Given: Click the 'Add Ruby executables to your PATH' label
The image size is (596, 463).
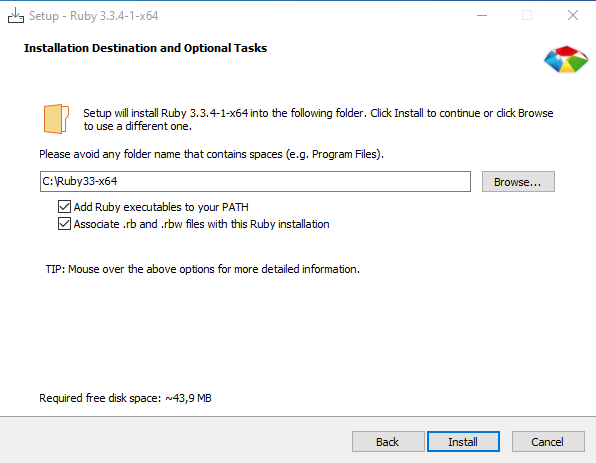Looking at the screenshot, I should [161, 207].
